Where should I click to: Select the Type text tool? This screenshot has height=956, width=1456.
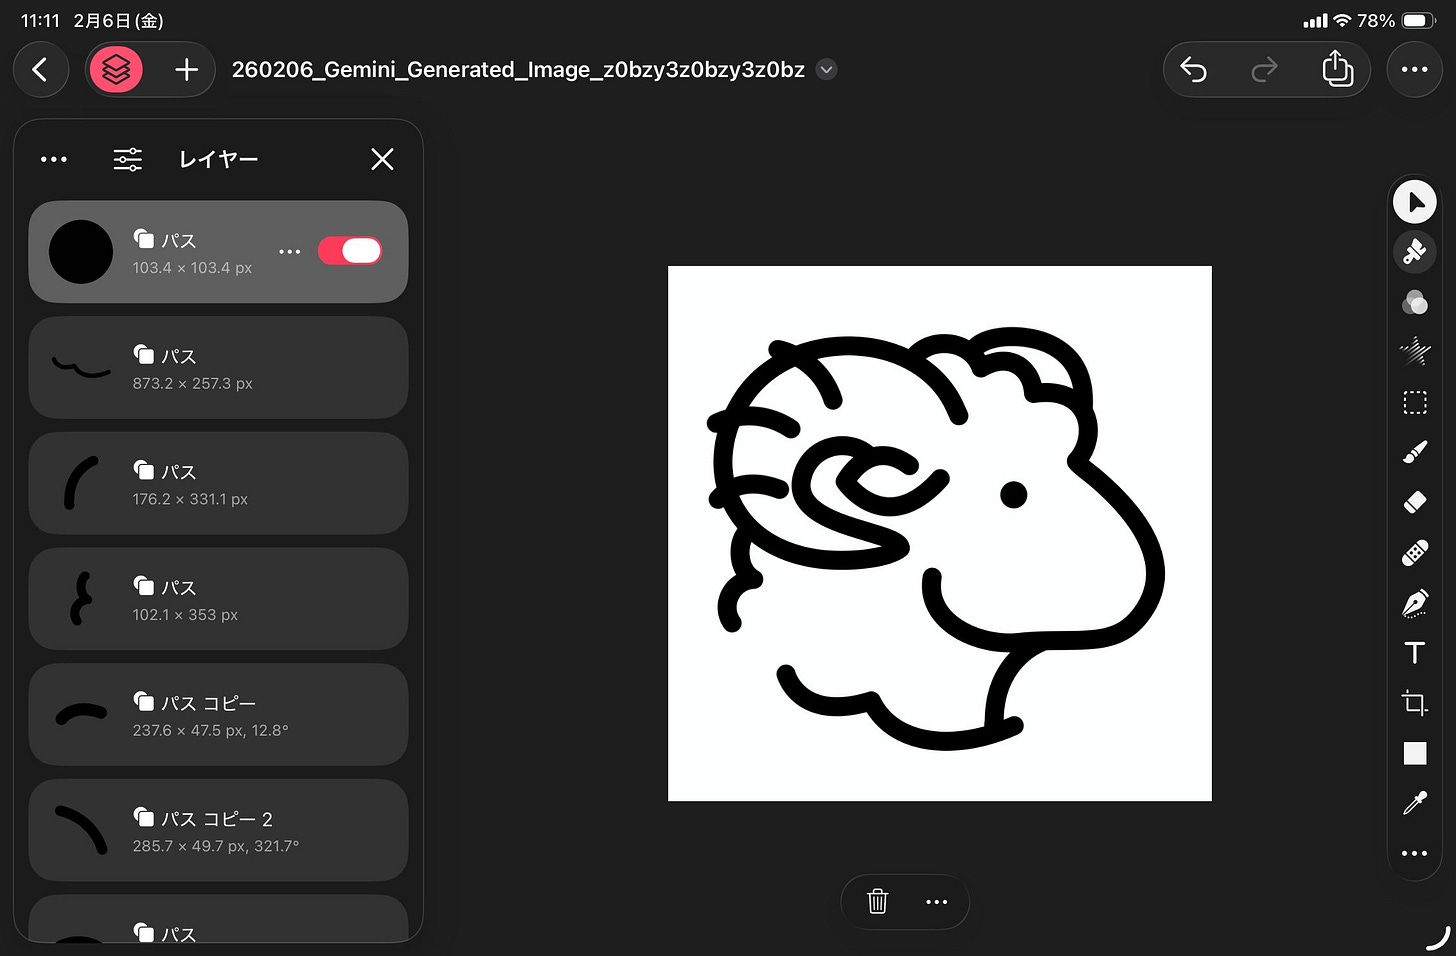pyautogui.click(x=1415, y=653)
